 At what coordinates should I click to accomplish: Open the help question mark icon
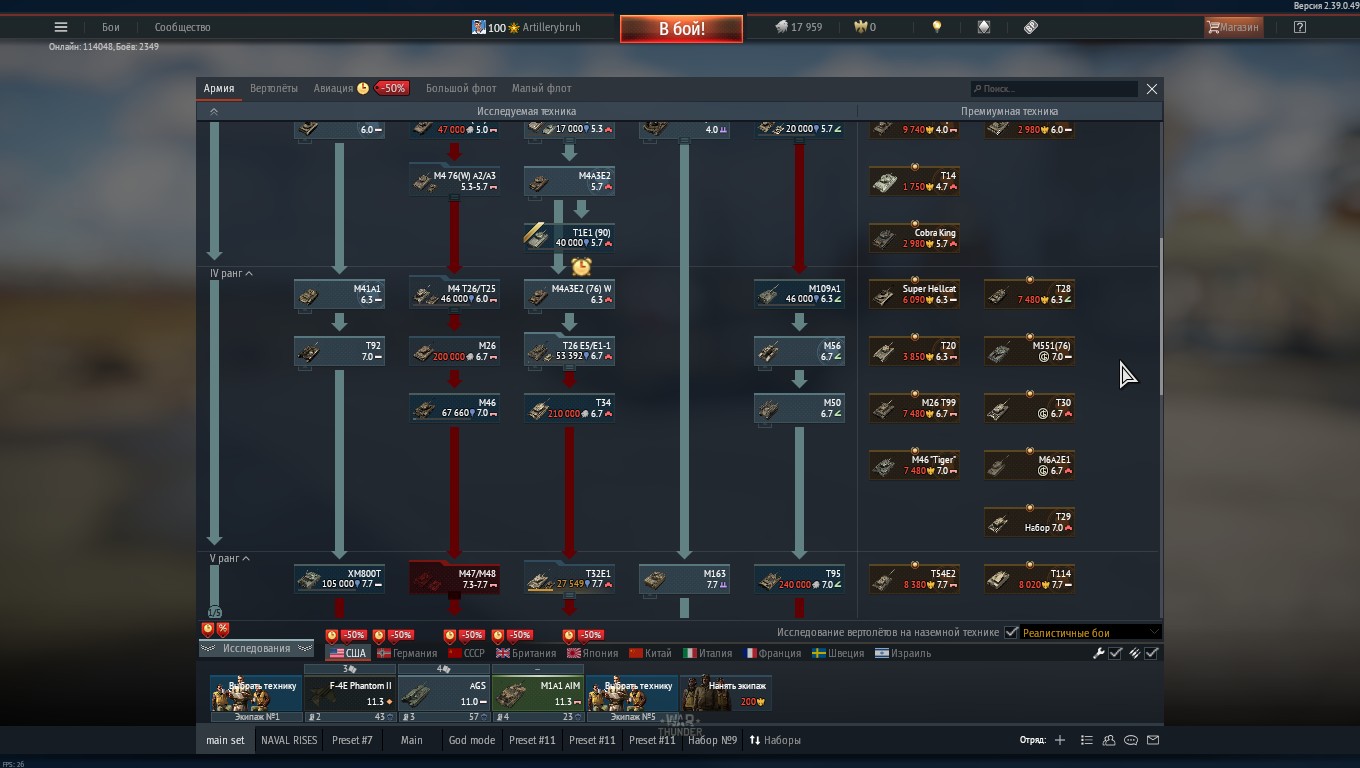(x=1300, y=27)
